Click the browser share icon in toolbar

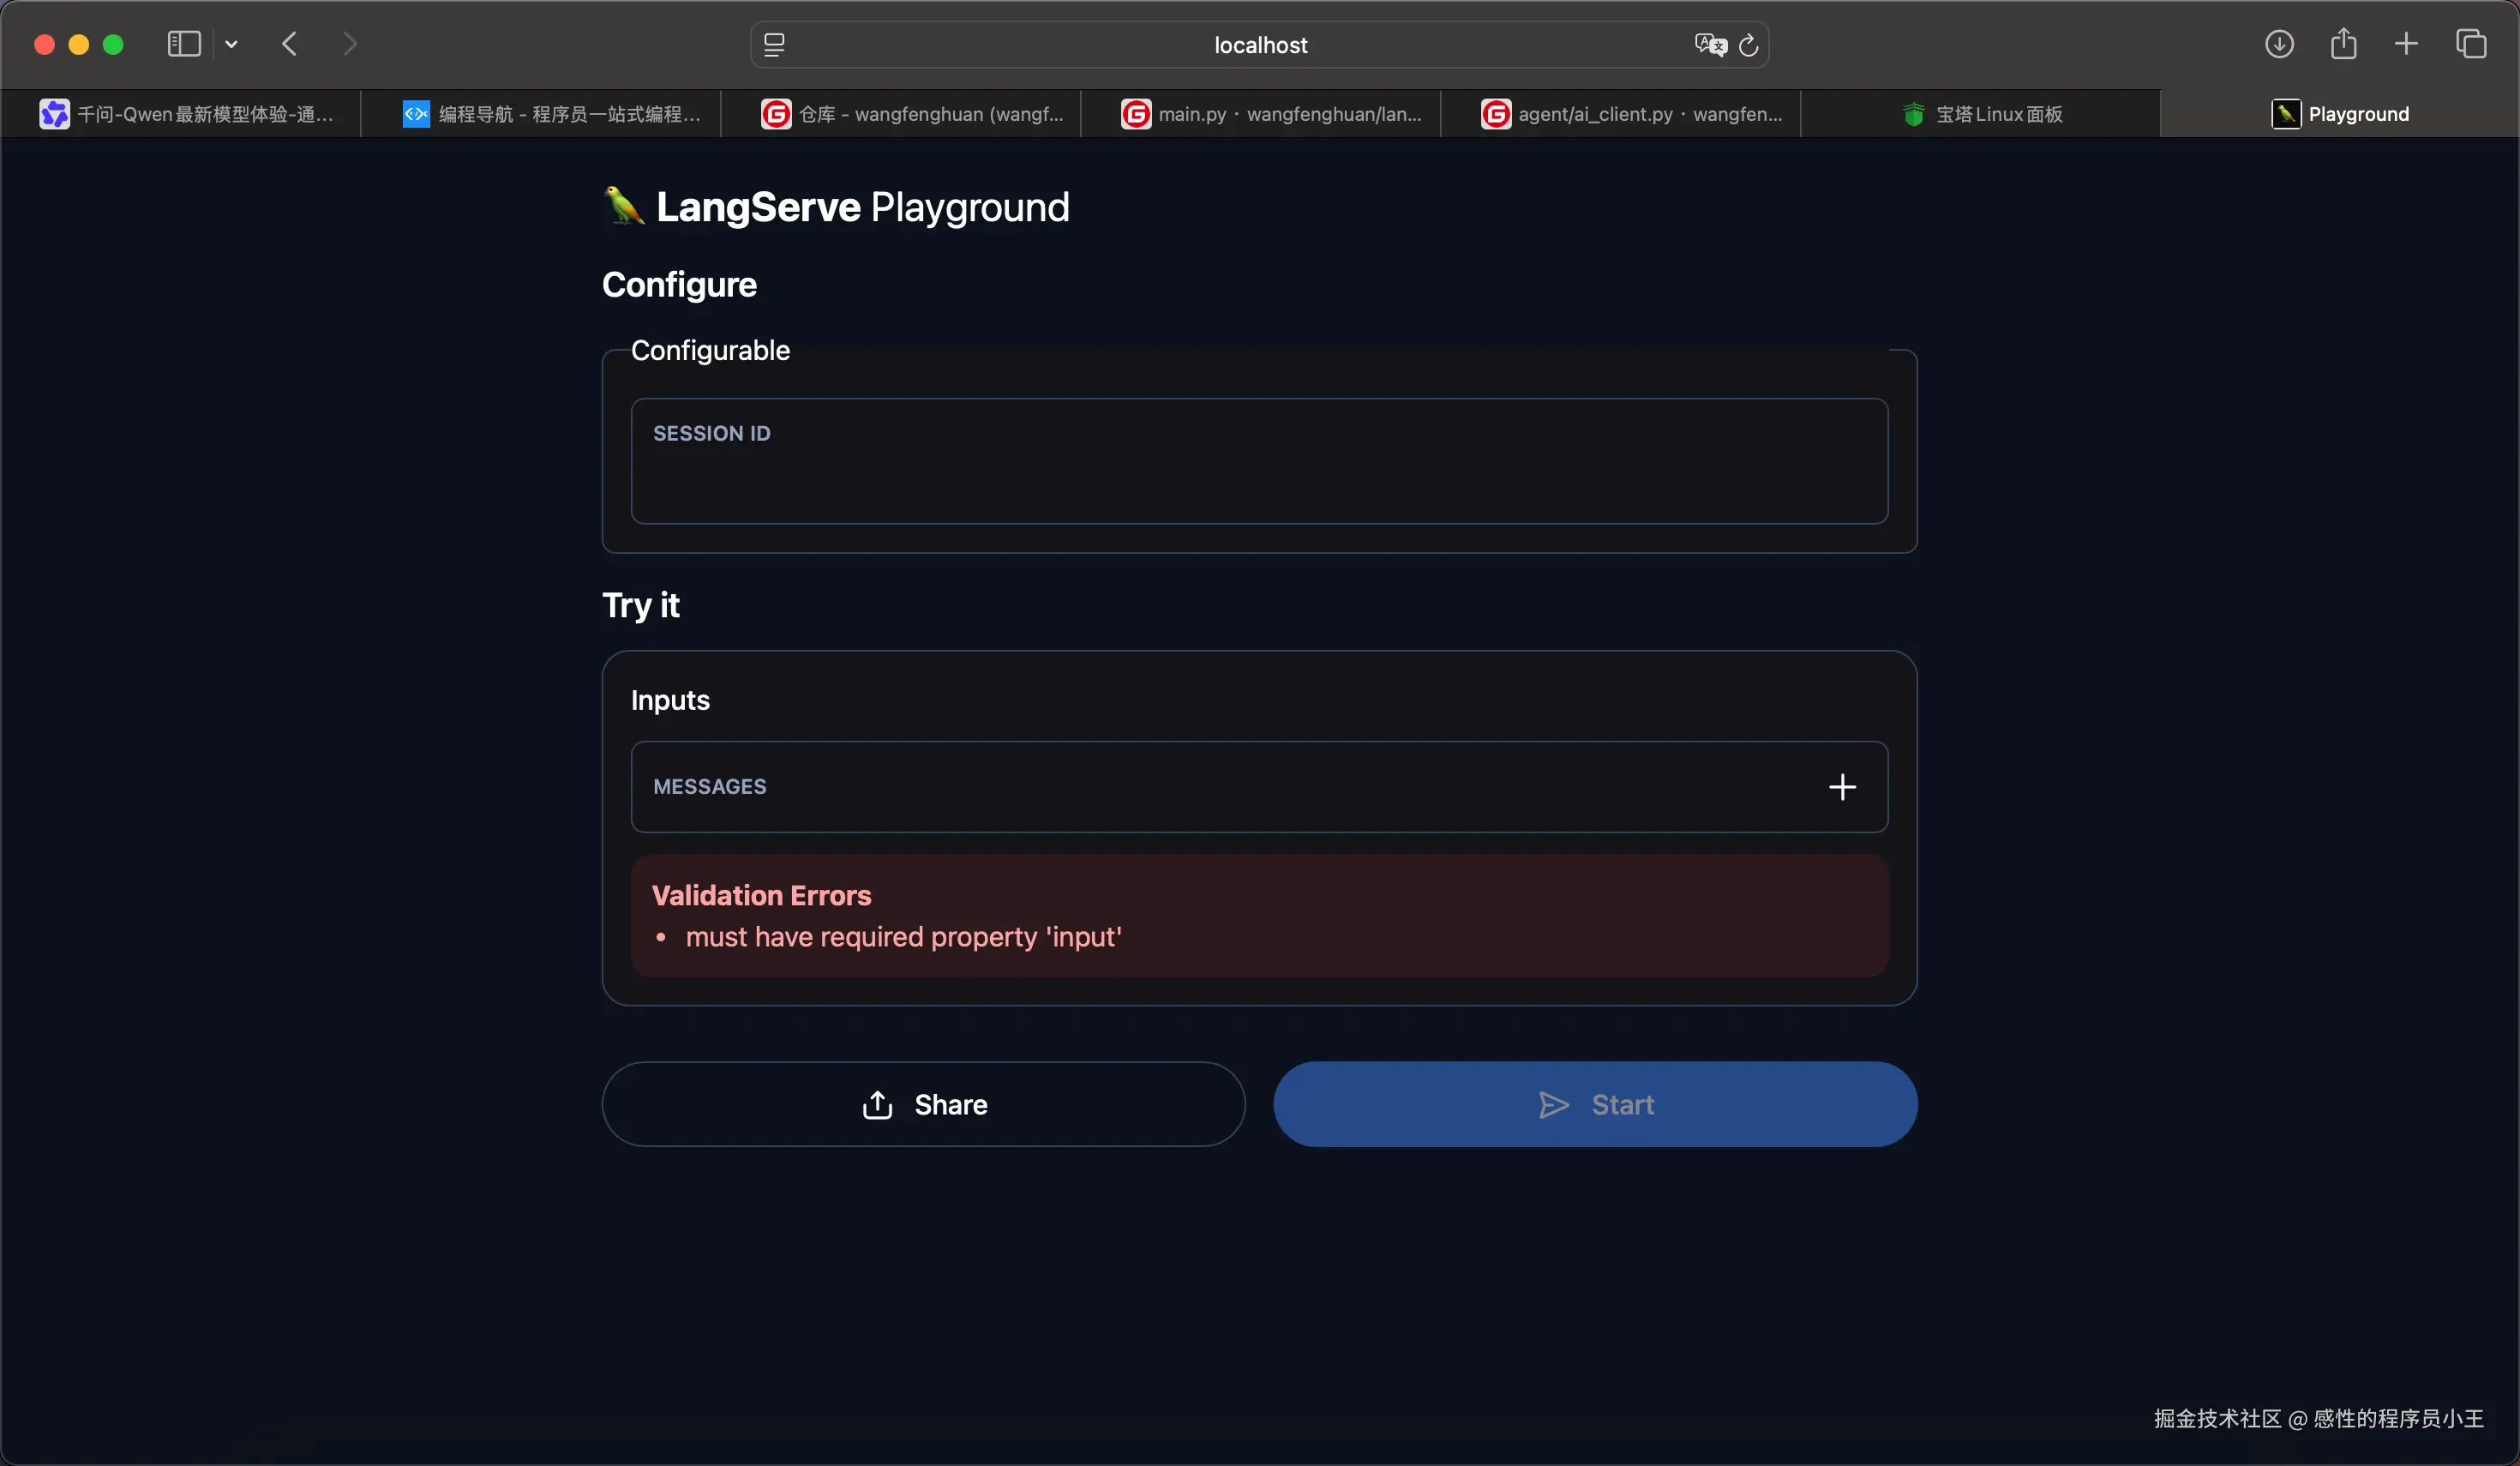point(2343,44)
